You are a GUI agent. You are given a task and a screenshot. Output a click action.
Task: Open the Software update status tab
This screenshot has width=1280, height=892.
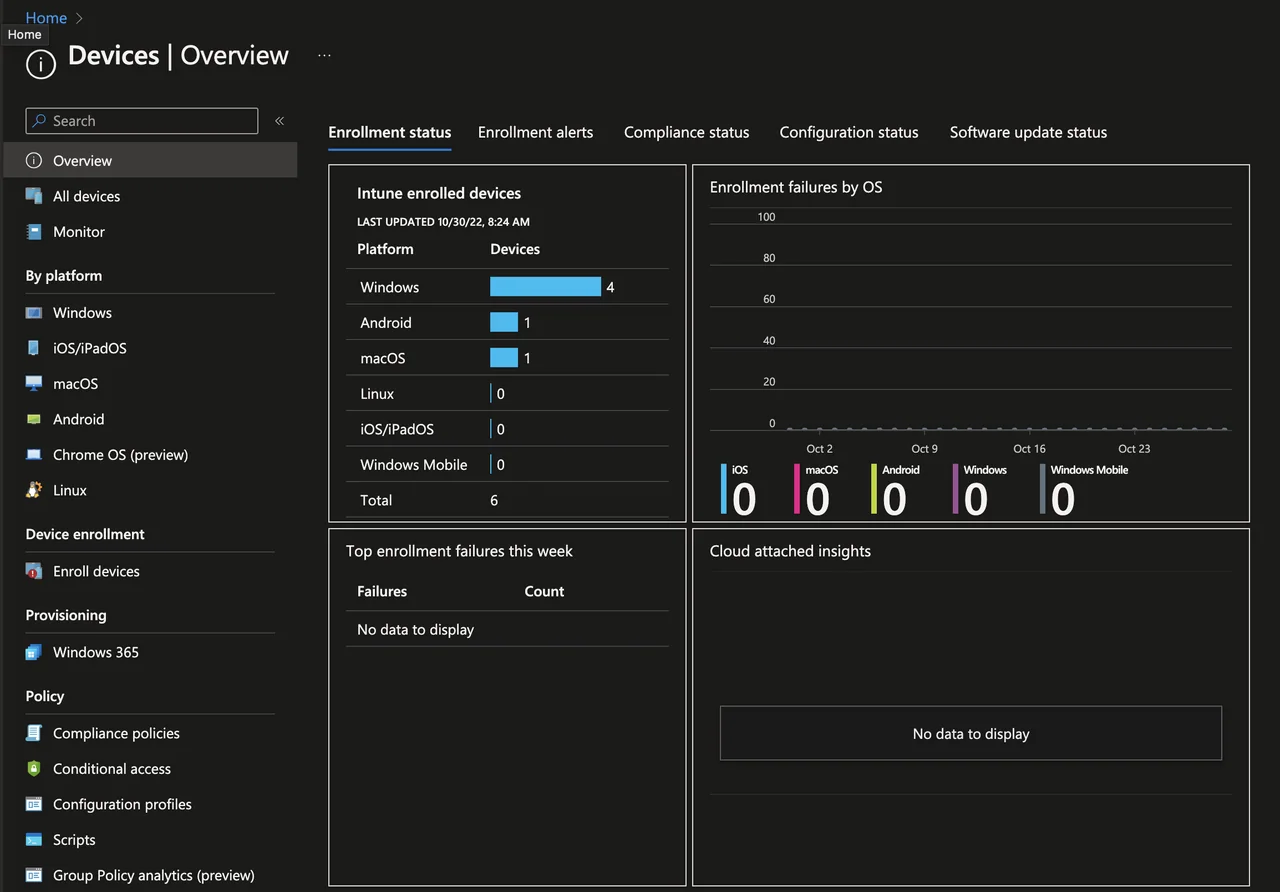[1028, 132]
